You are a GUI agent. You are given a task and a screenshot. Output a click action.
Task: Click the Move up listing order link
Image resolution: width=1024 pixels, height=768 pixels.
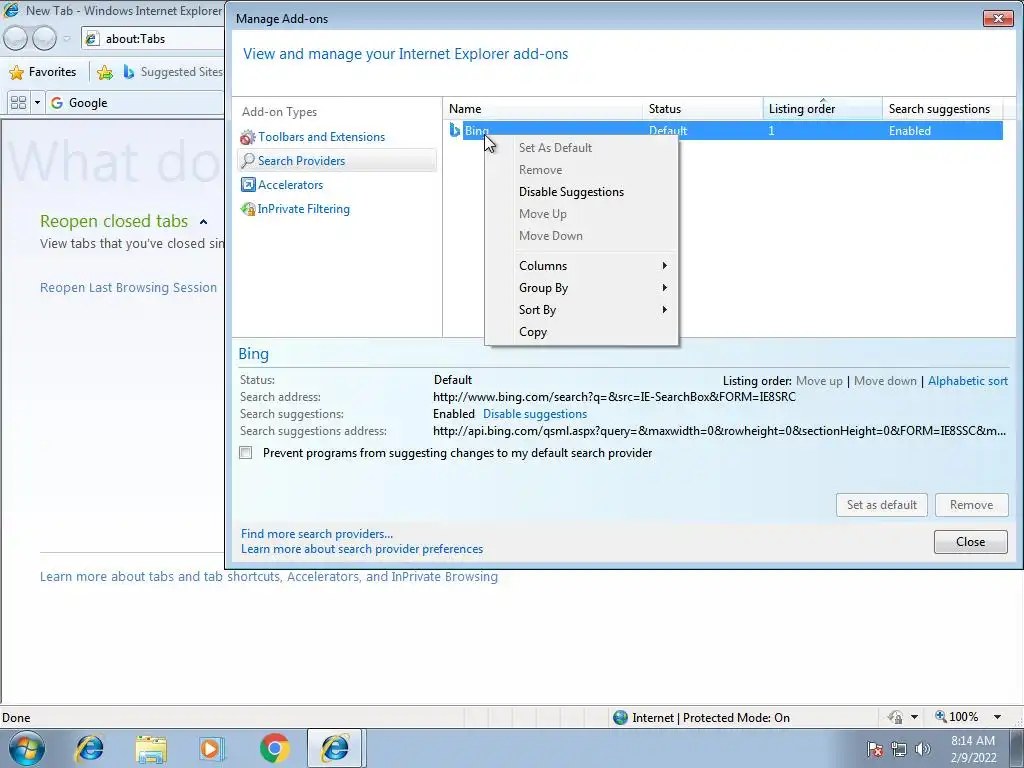pos(819,381)
